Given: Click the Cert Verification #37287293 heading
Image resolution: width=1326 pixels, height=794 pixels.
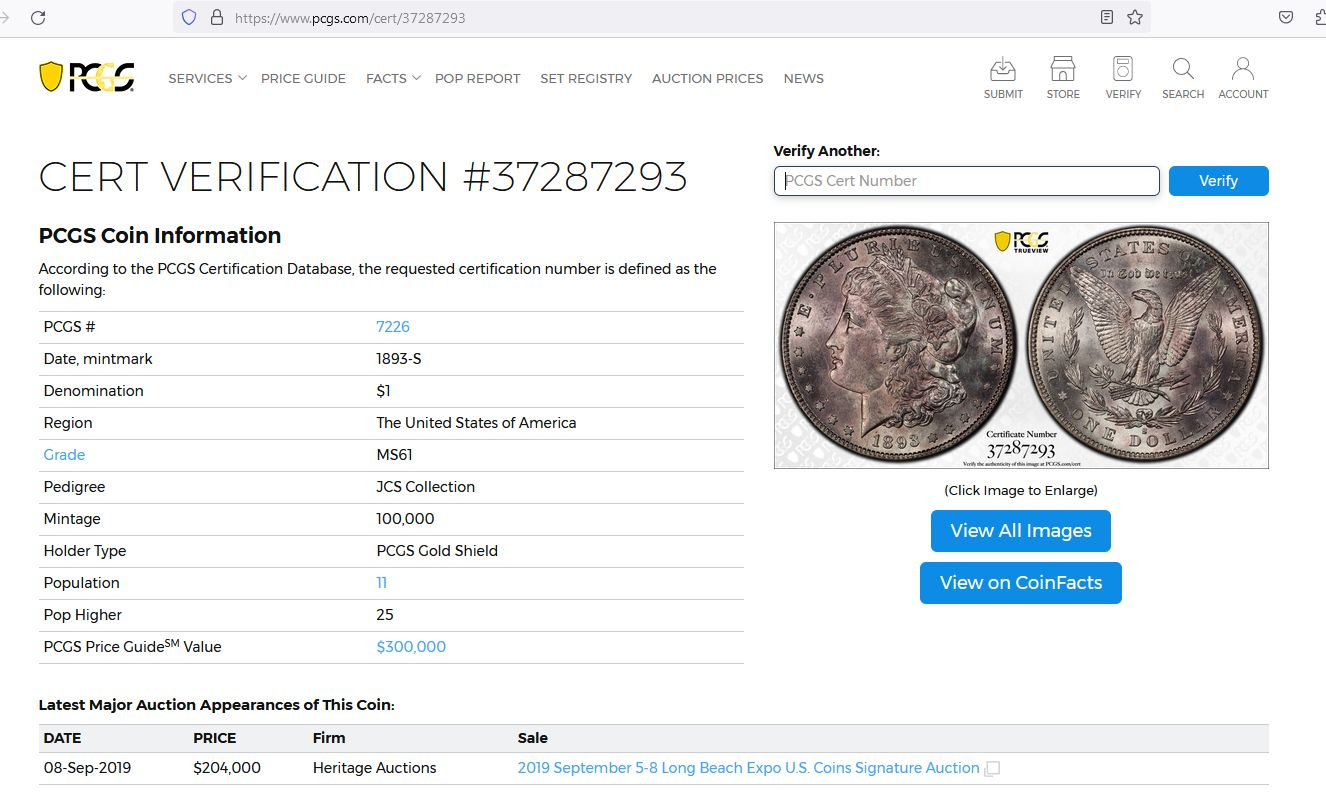Looking at the screenshot, I should click(363, 177).
